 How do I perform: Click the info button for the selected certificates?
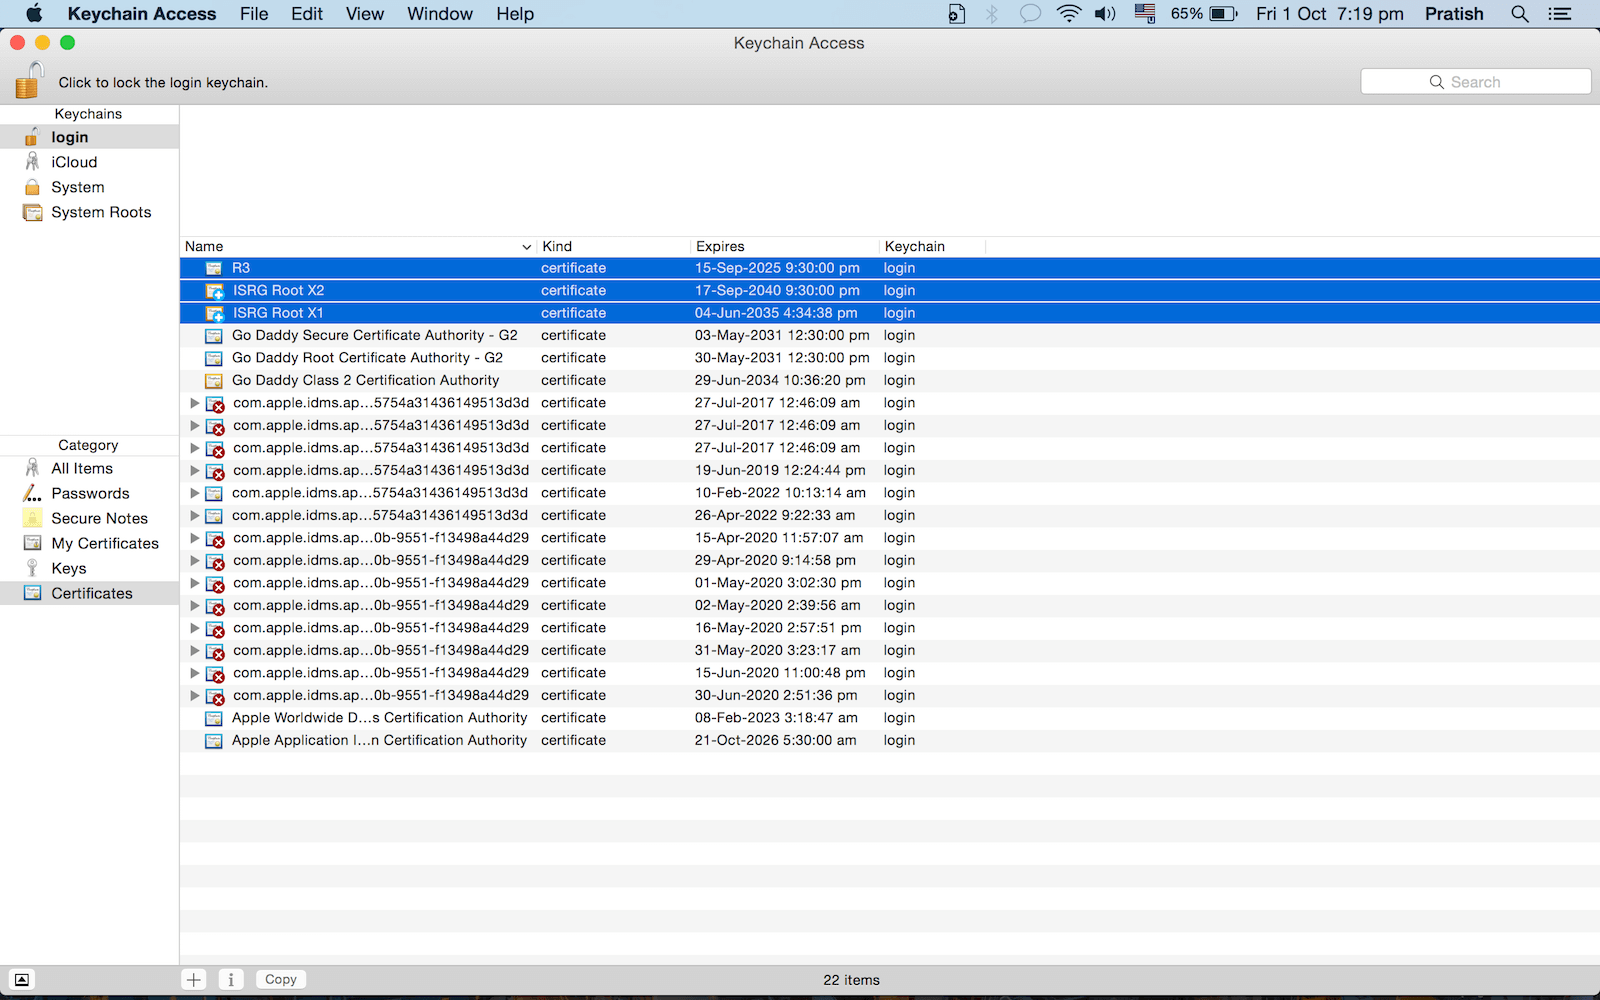point(231,979)
